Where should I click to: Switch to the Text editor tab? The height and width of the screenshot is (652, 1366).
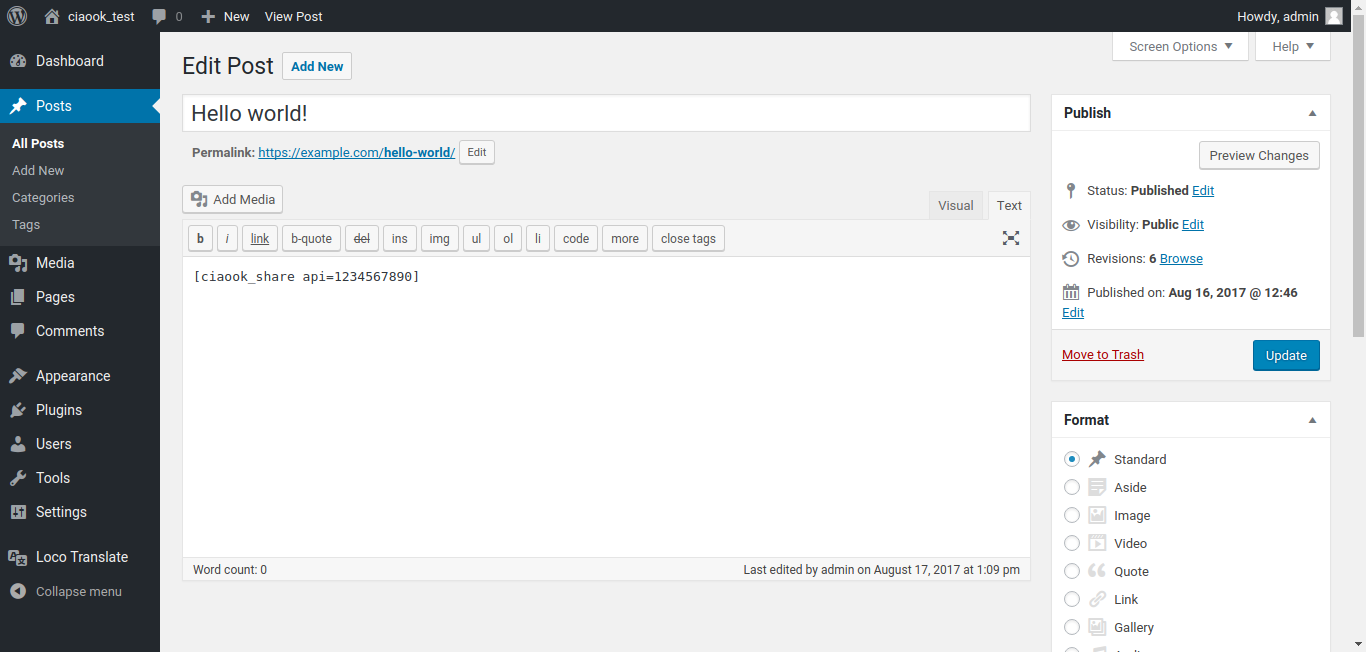click(x=1009, y=205)
